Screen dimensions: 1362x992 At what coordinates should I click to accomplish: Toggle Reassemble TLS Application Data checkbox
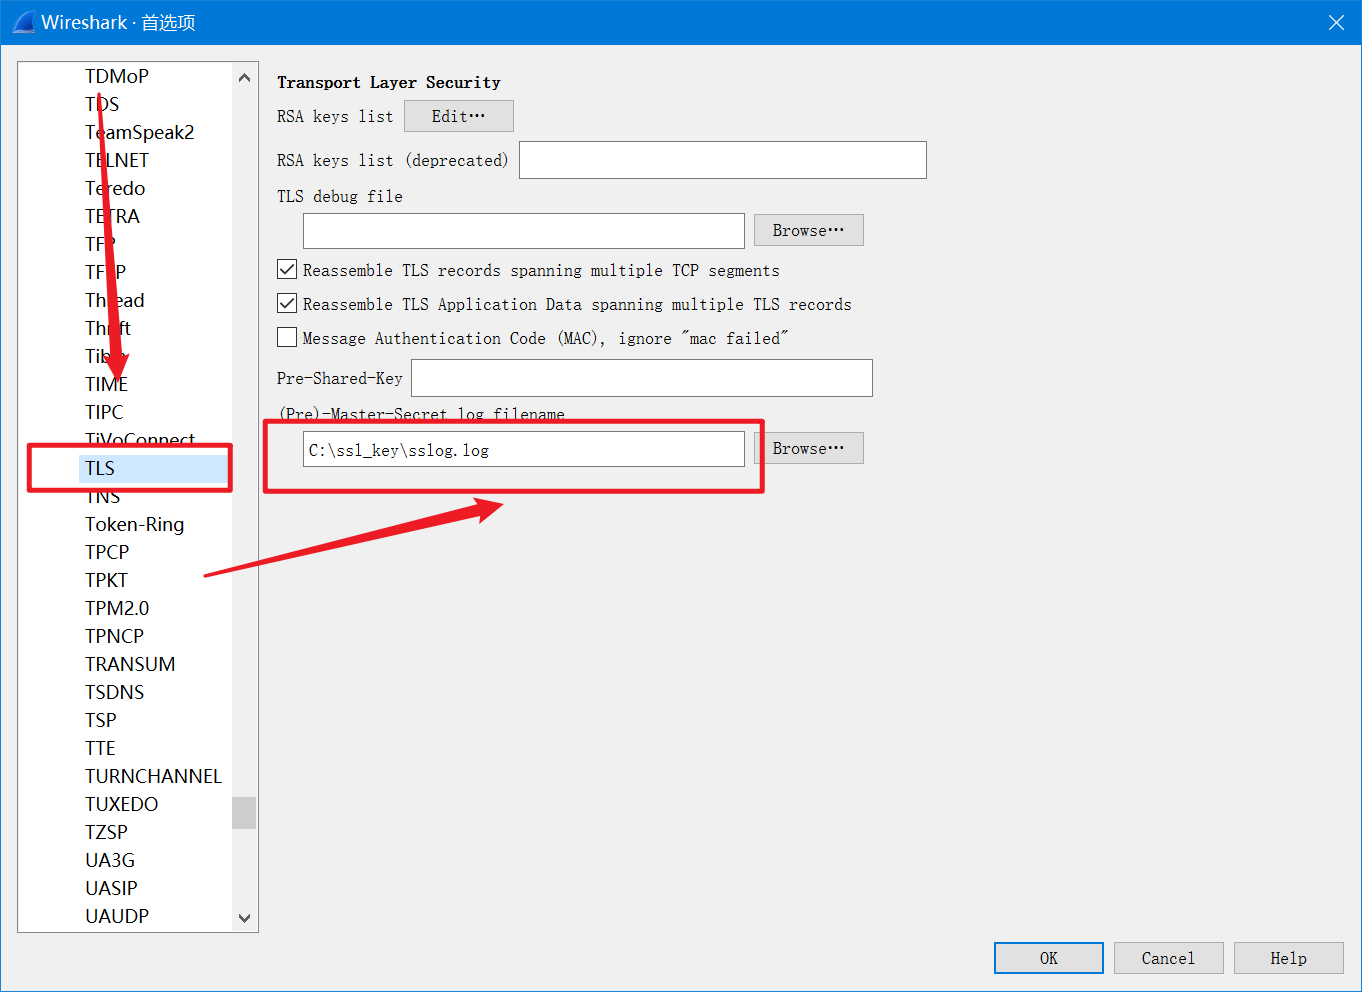click(287, 304)
